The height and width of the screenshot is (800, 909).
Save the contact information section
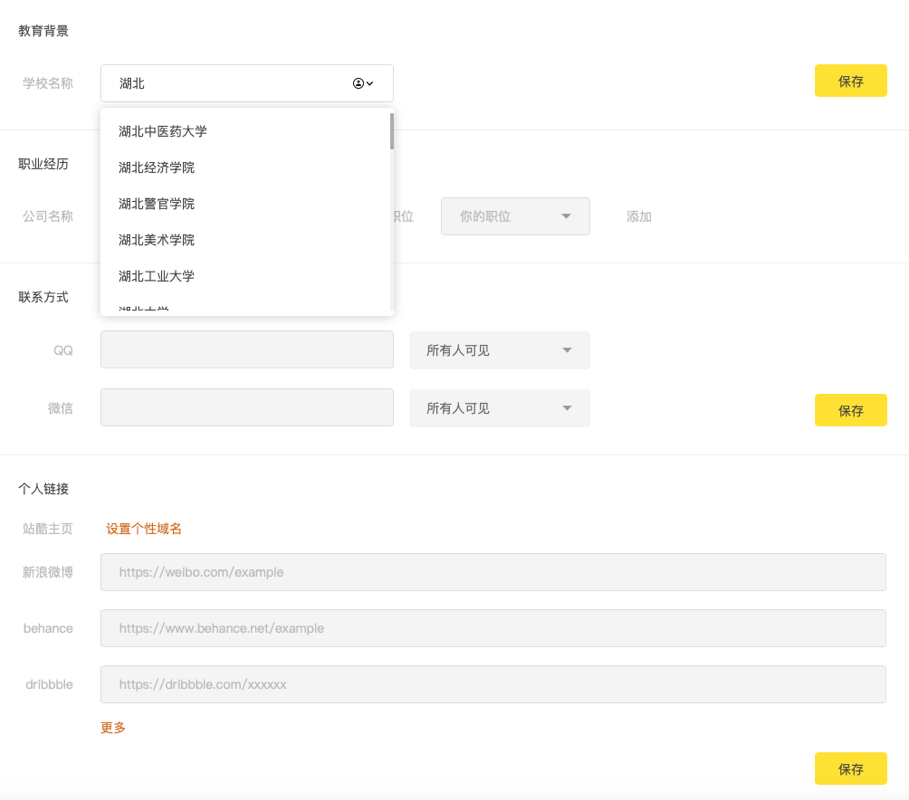pos(851,410)
